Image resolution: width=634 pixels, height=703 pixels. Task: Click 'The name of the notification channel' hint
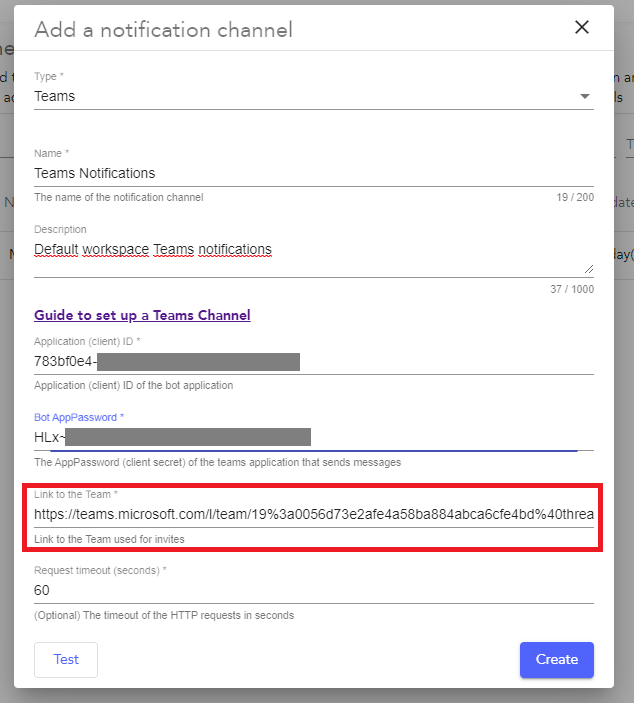(x=119, y=197)
